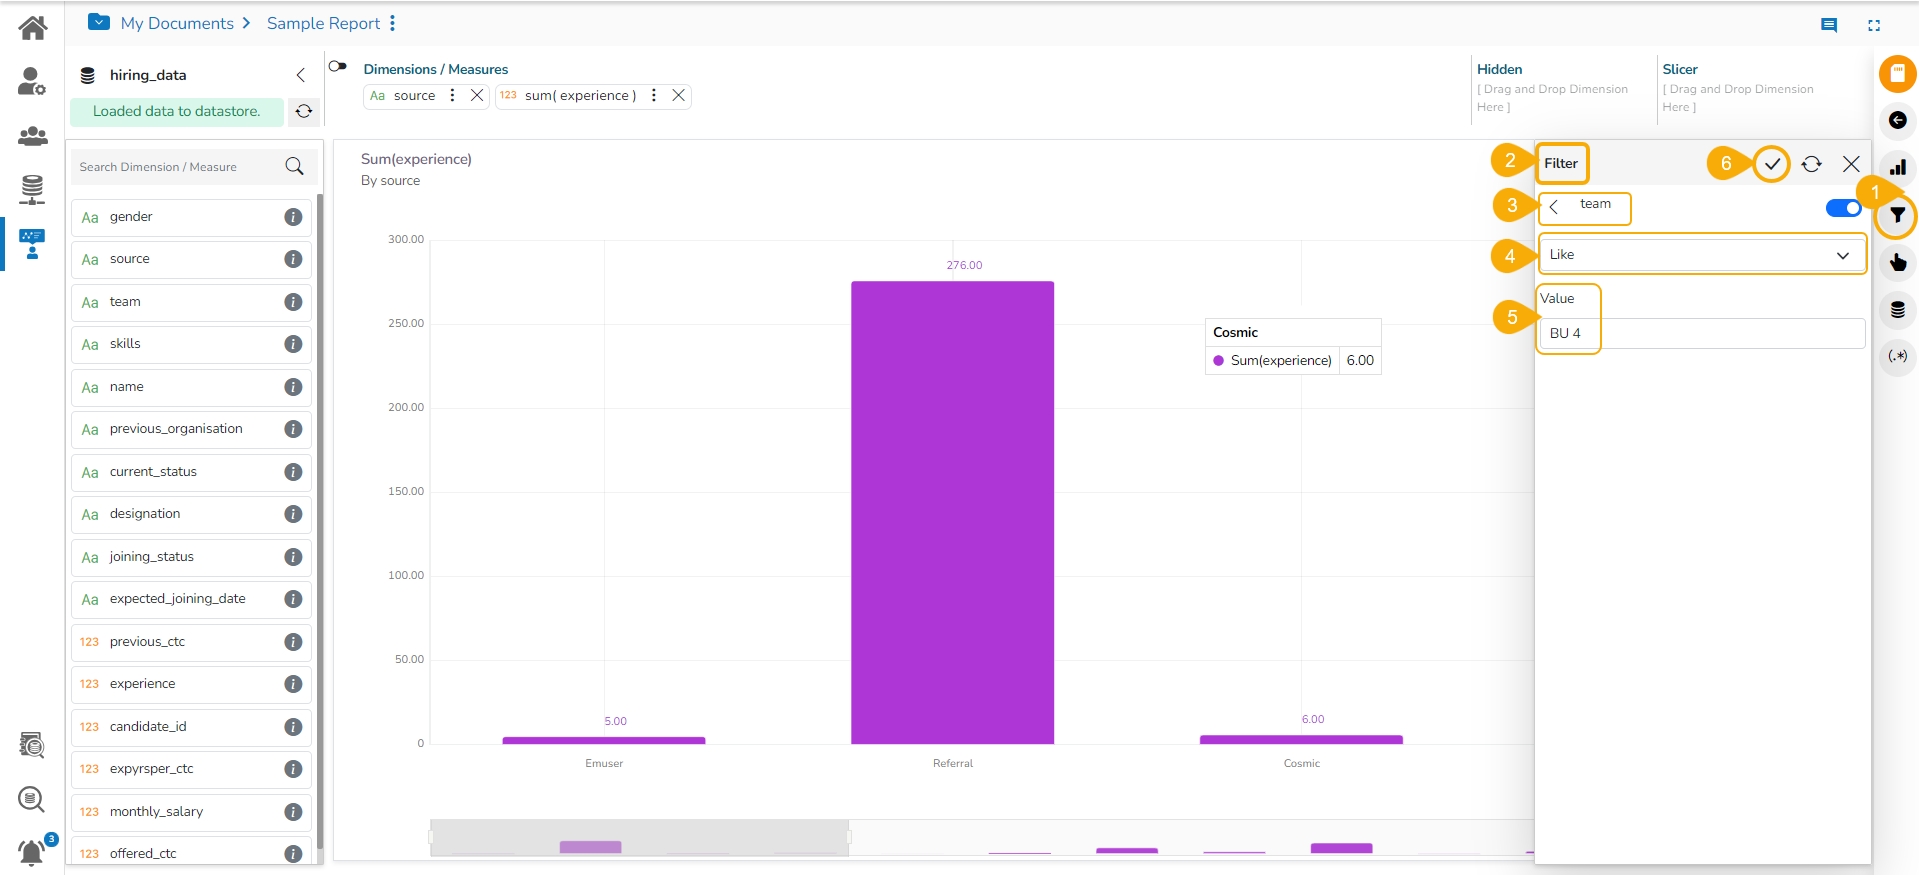Show info for the gender field

pyautogui.click(x=293, y=217)
